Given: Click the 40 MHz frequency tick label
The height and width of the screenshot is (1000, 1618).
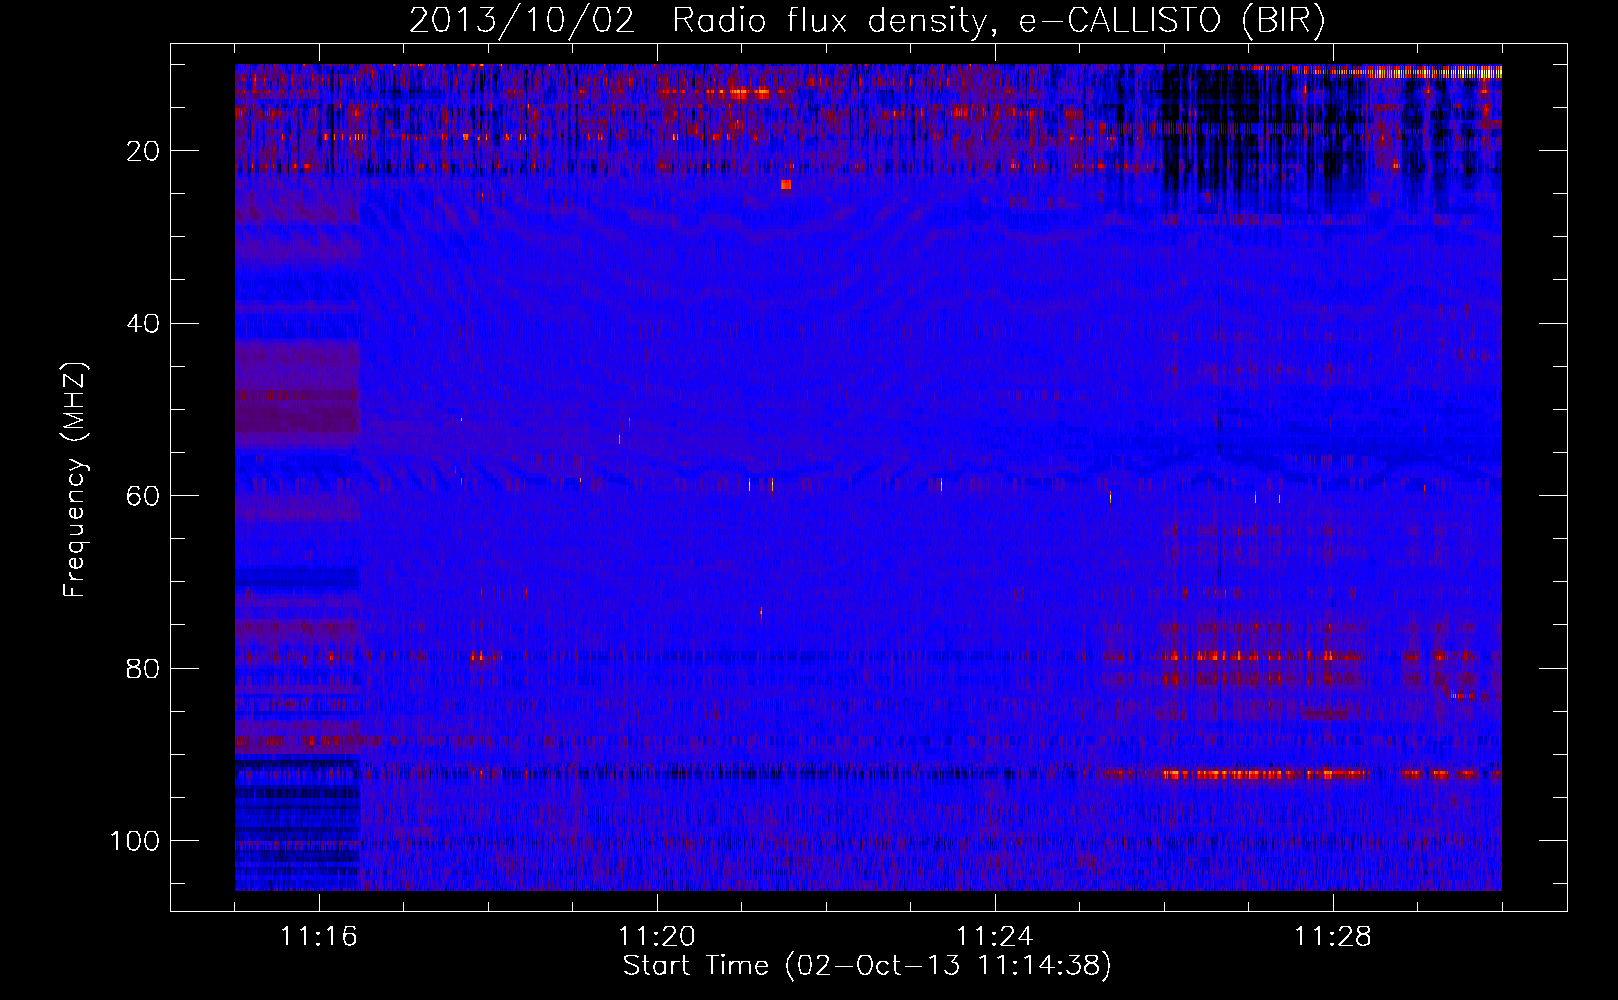Looking at the screenshot, I should point(143,324).
